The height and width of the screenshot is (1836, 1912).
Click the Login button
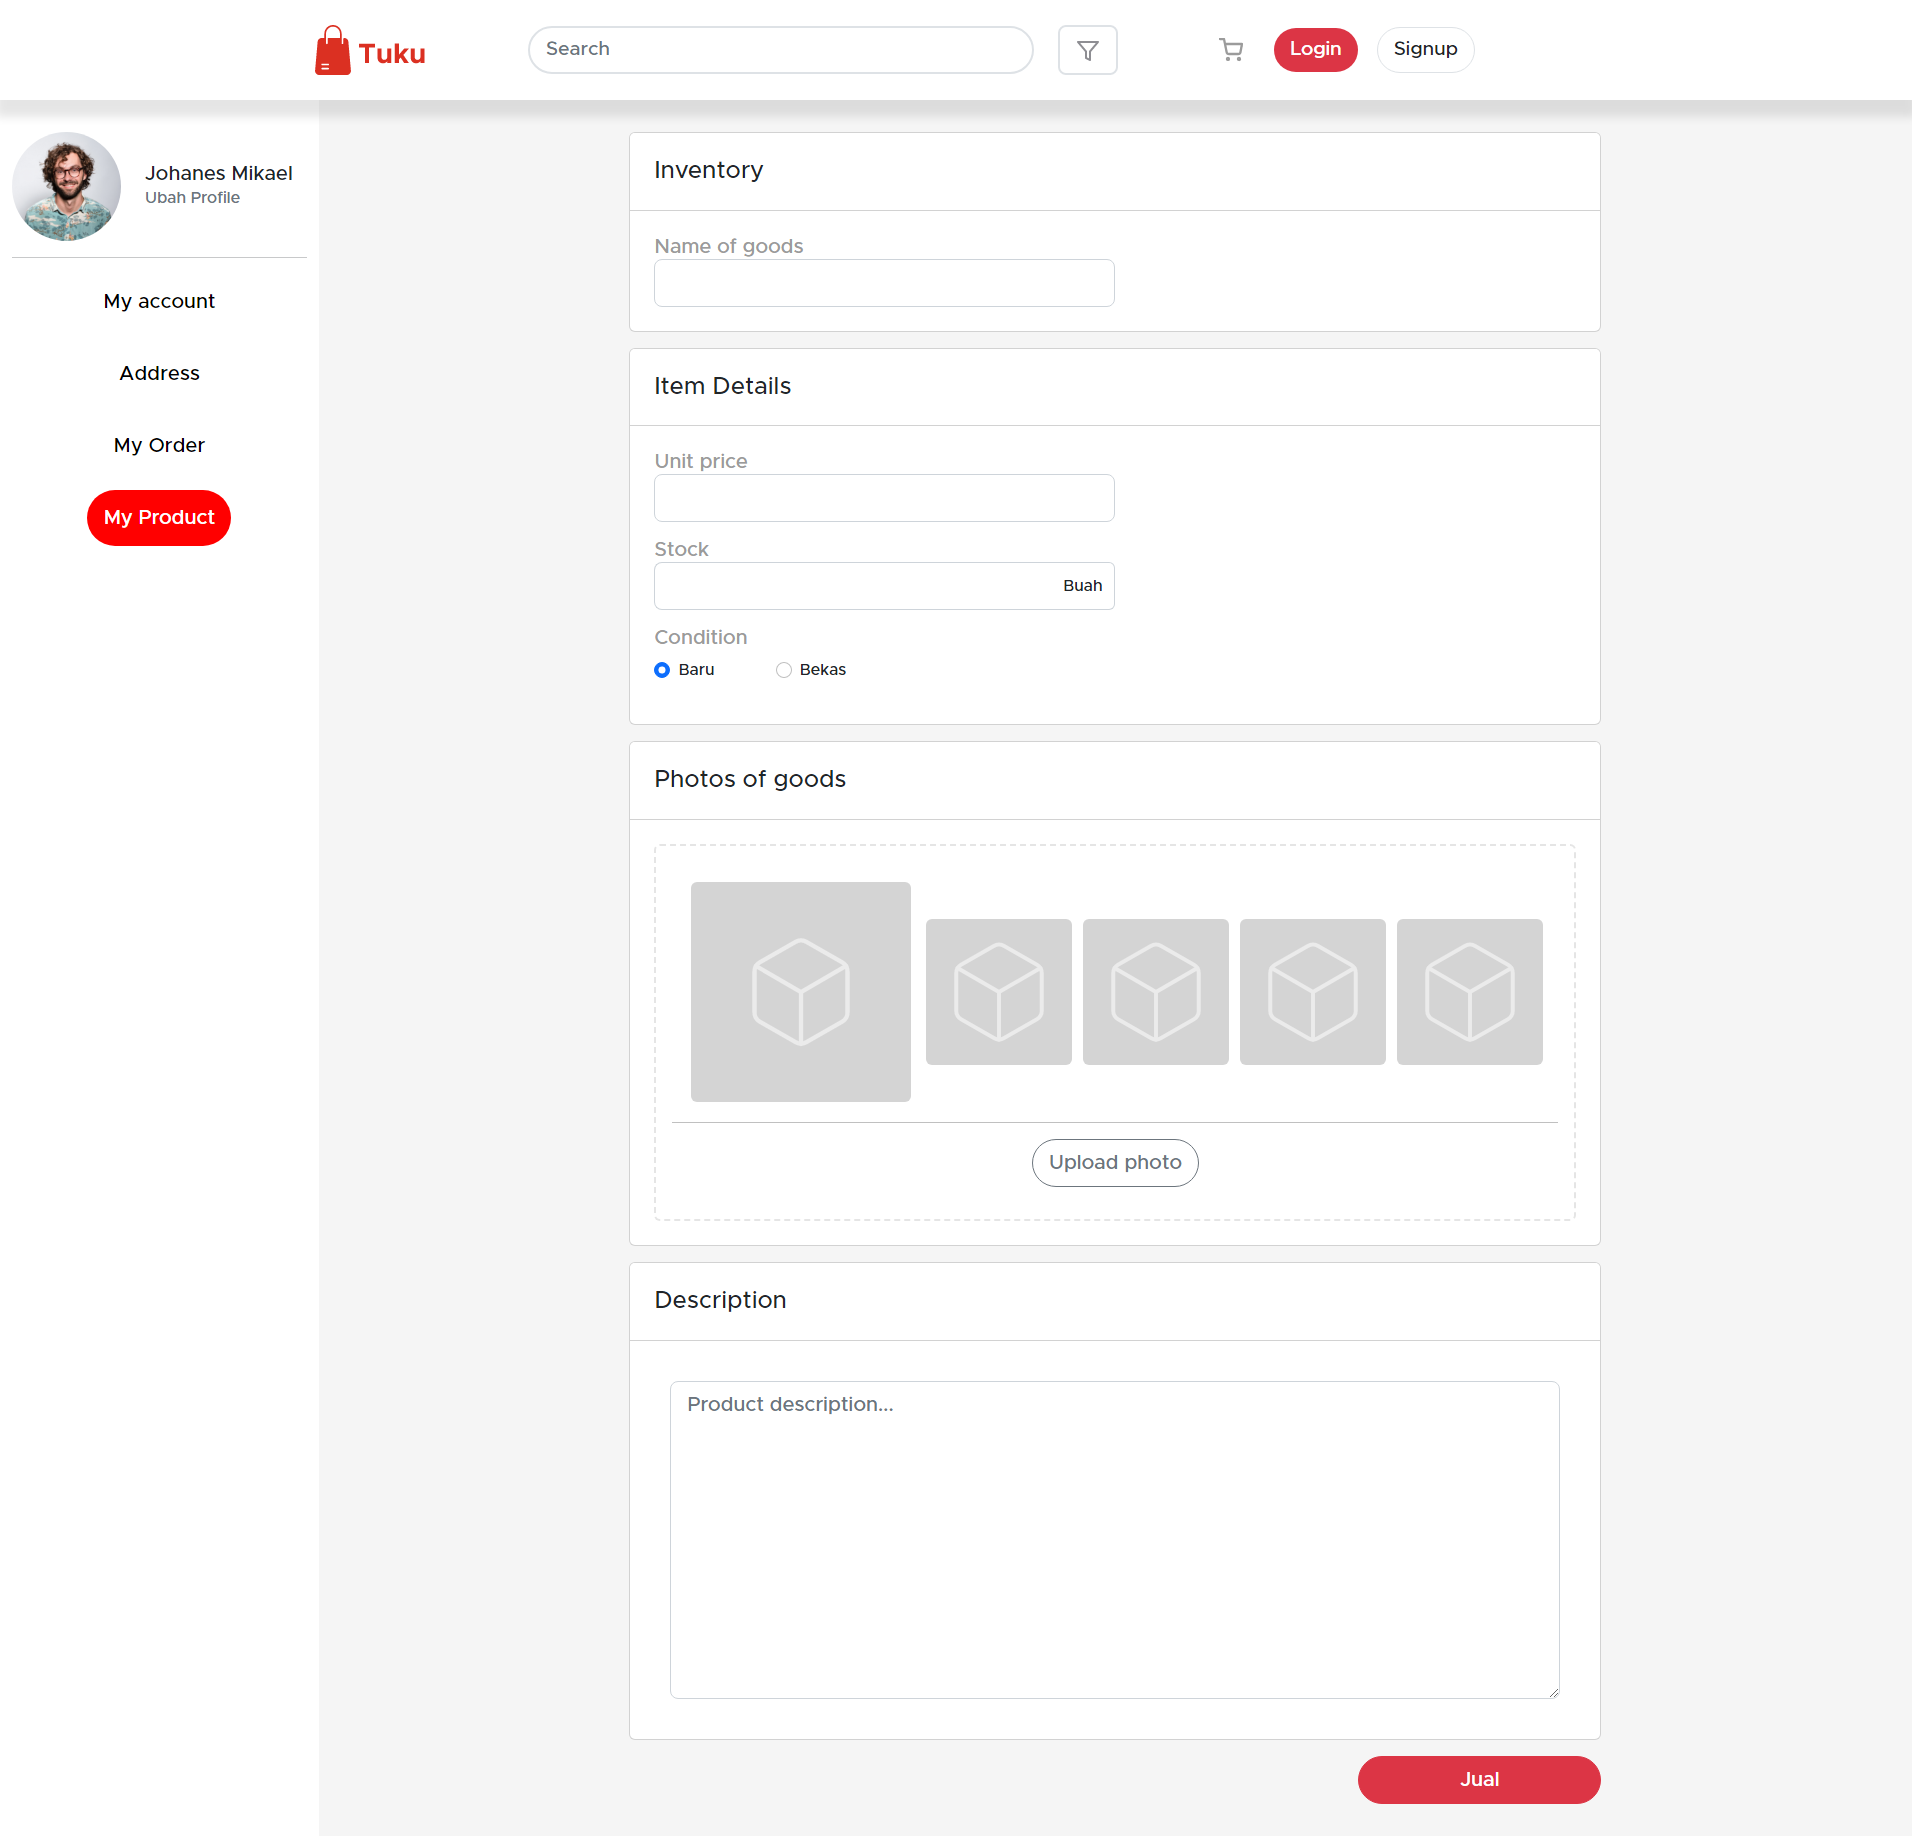[1315, 49]
